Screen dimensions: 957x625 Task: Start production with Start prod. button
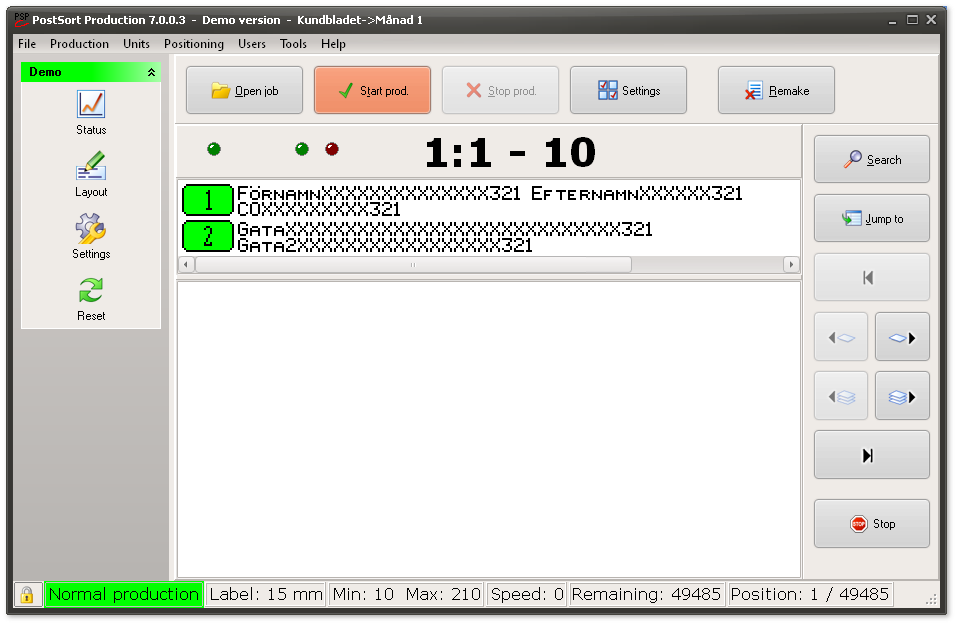click(x=372, y=90)
